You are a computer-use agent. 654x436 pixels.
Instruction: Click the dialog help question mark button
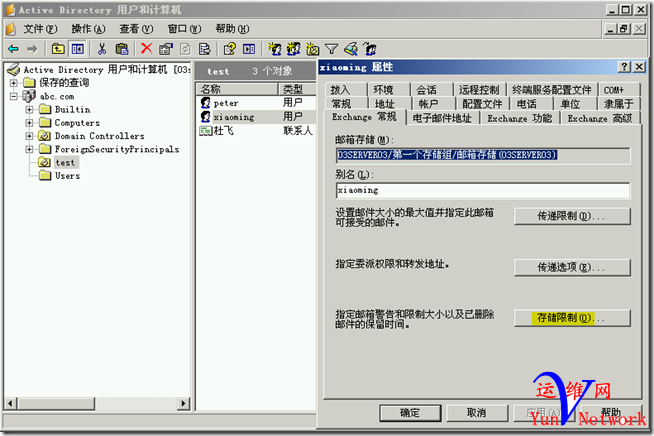tap(624, 67)
